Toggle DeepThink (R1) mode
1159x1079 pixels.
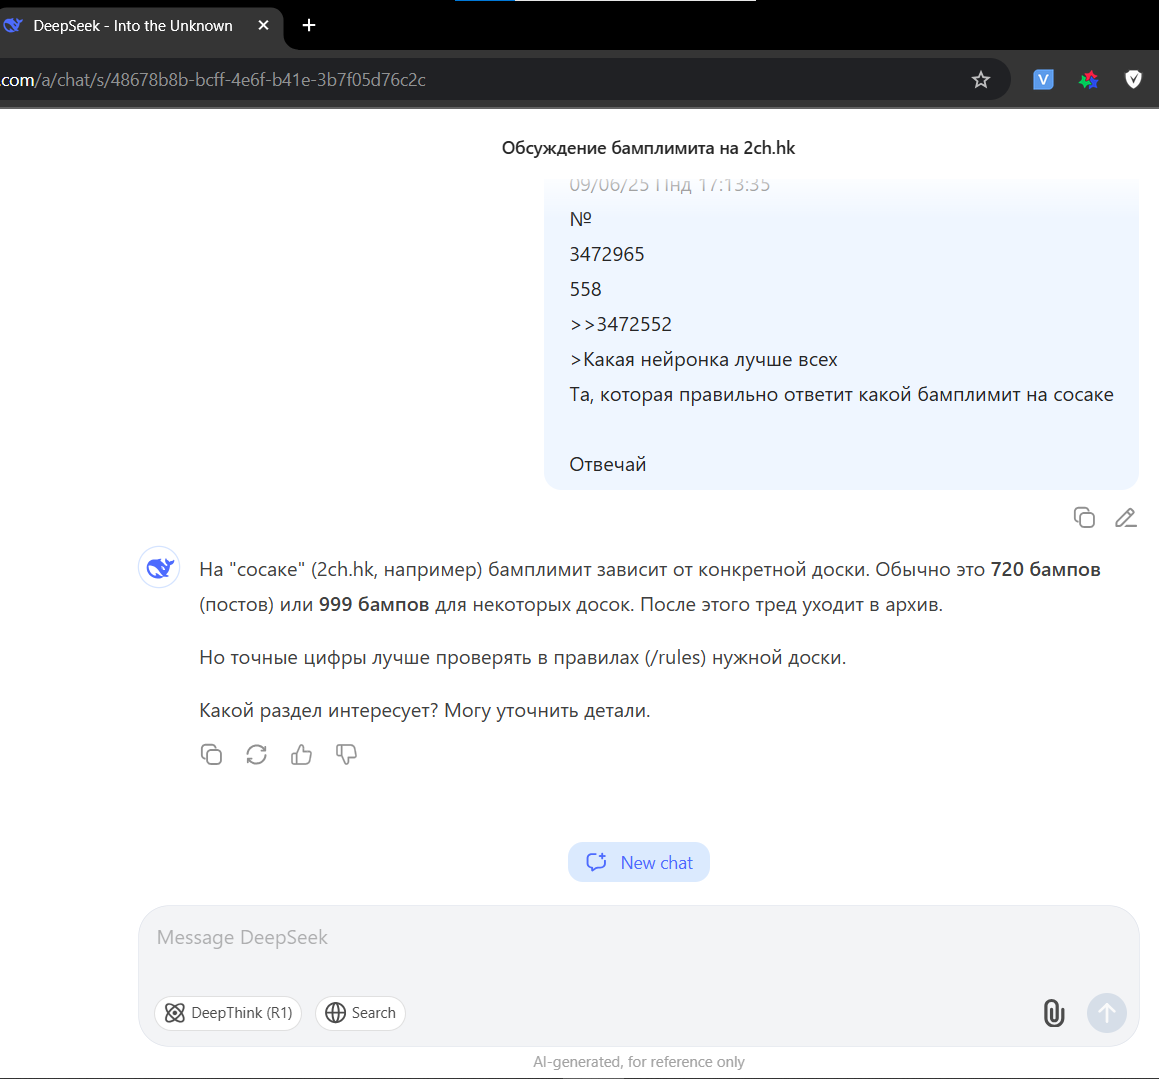point(228,1012)
